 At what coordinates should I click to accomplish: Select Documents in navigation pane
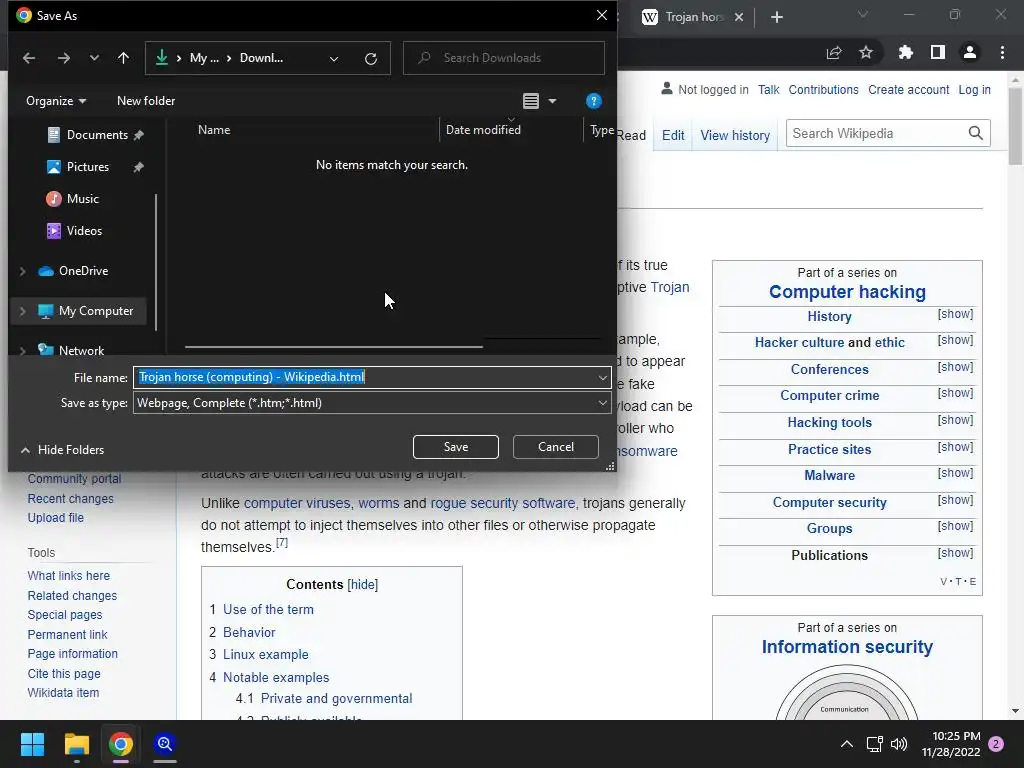tap(97, 135)
